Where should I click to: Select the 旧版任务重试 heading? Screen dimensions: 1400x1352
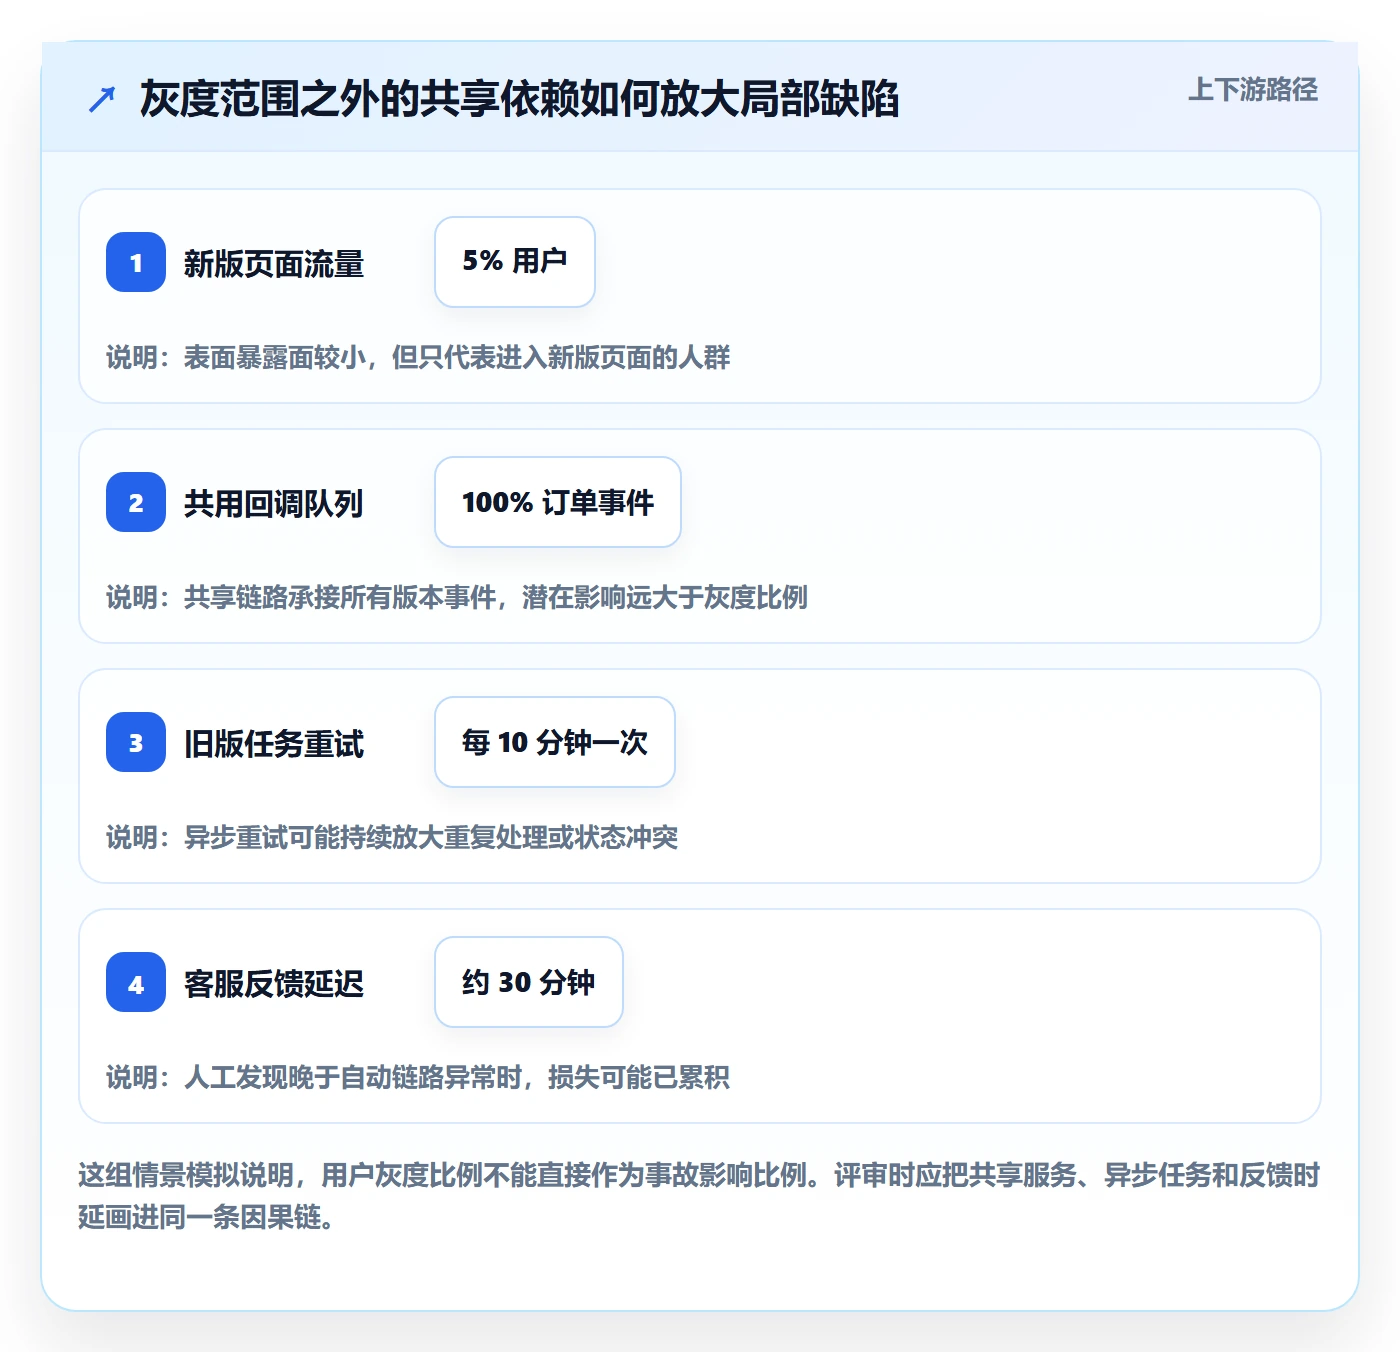(x=274, y=744)
